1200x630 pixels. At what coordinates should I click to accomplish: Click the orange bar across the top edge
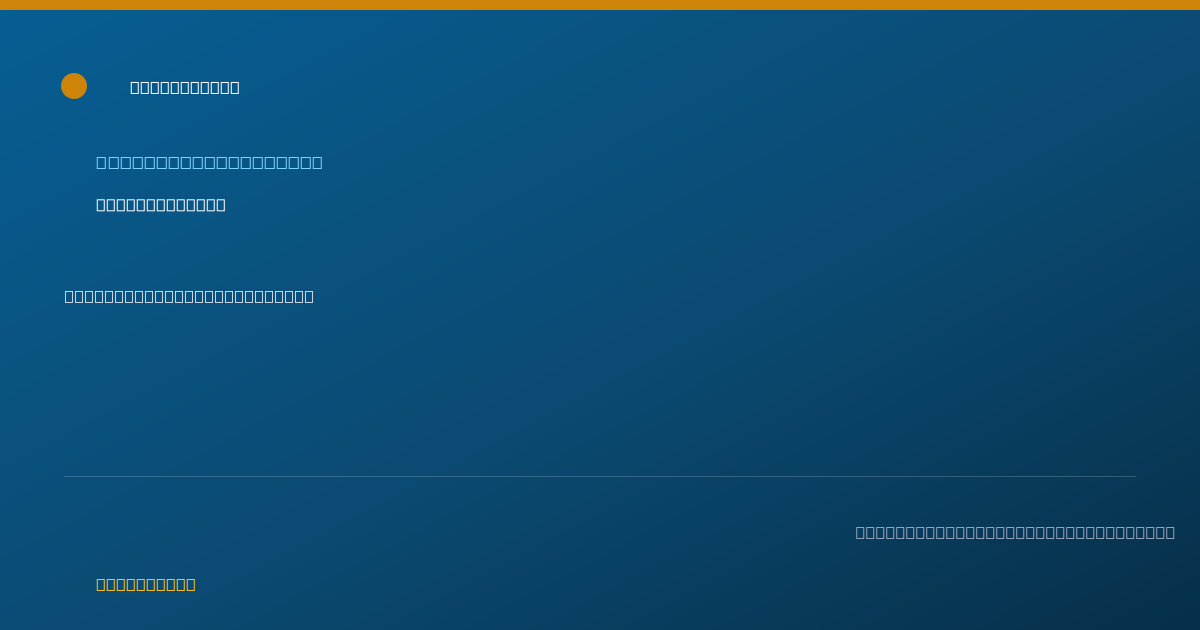pos(600,5)
